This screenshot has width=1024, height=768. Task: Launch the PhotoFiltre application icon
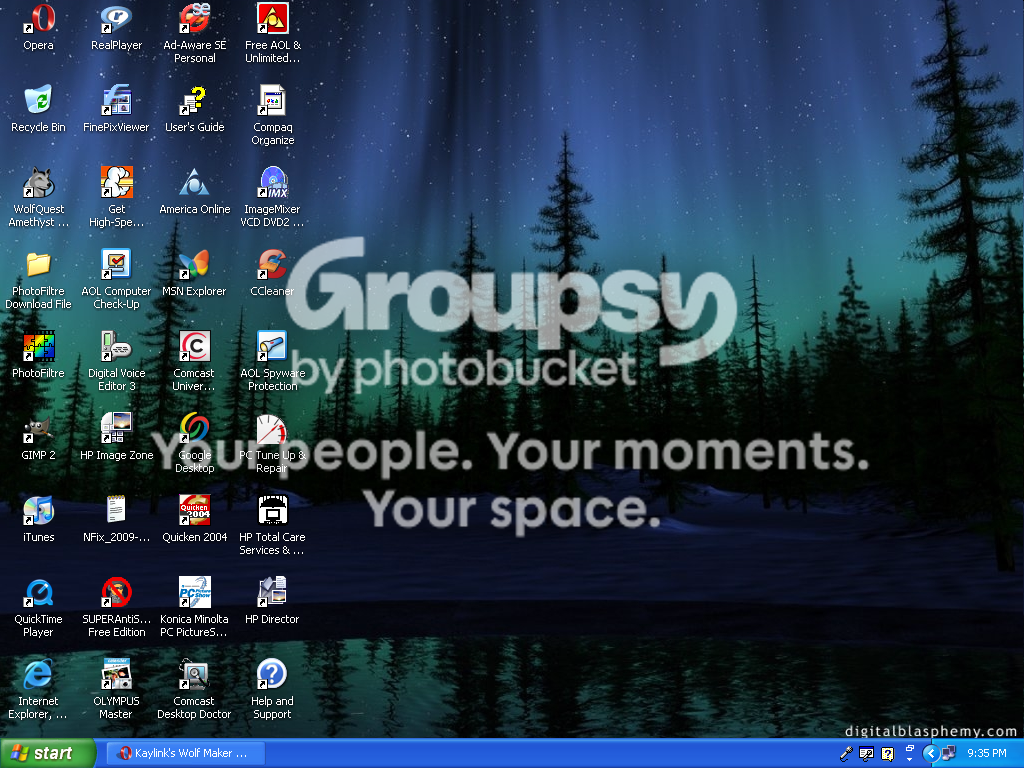(x=39, y=347)
